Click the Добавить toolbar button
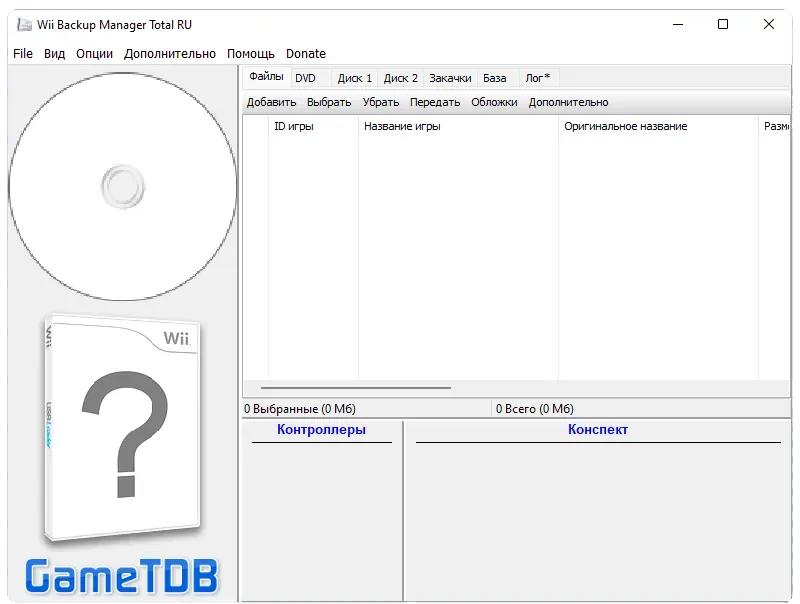The height and width of the screenshot is (604, 800). click(x=271, y=102)
